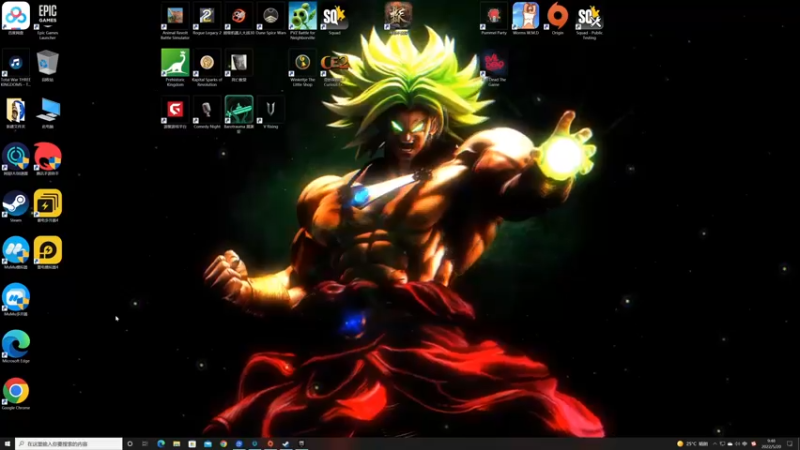
Task: Open the Recycle Bin desktop icon
Action: 47,66
